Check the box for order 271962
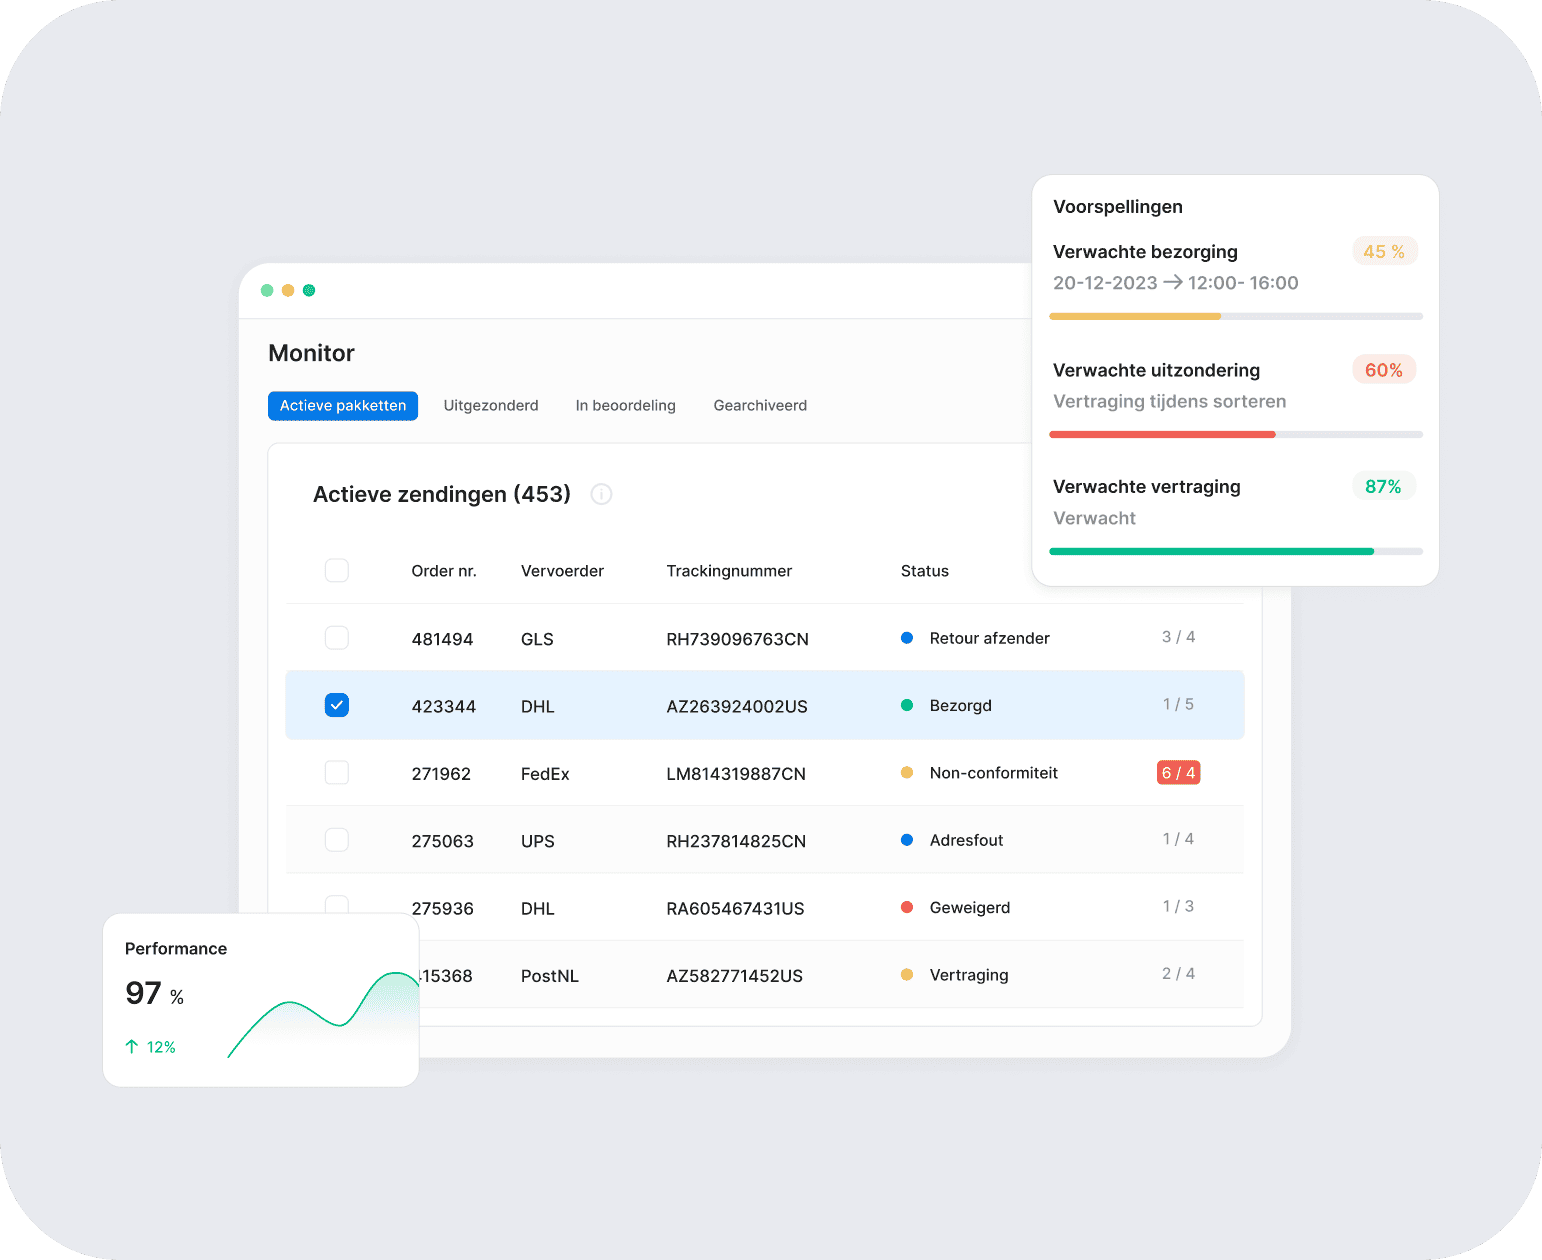 337,773
